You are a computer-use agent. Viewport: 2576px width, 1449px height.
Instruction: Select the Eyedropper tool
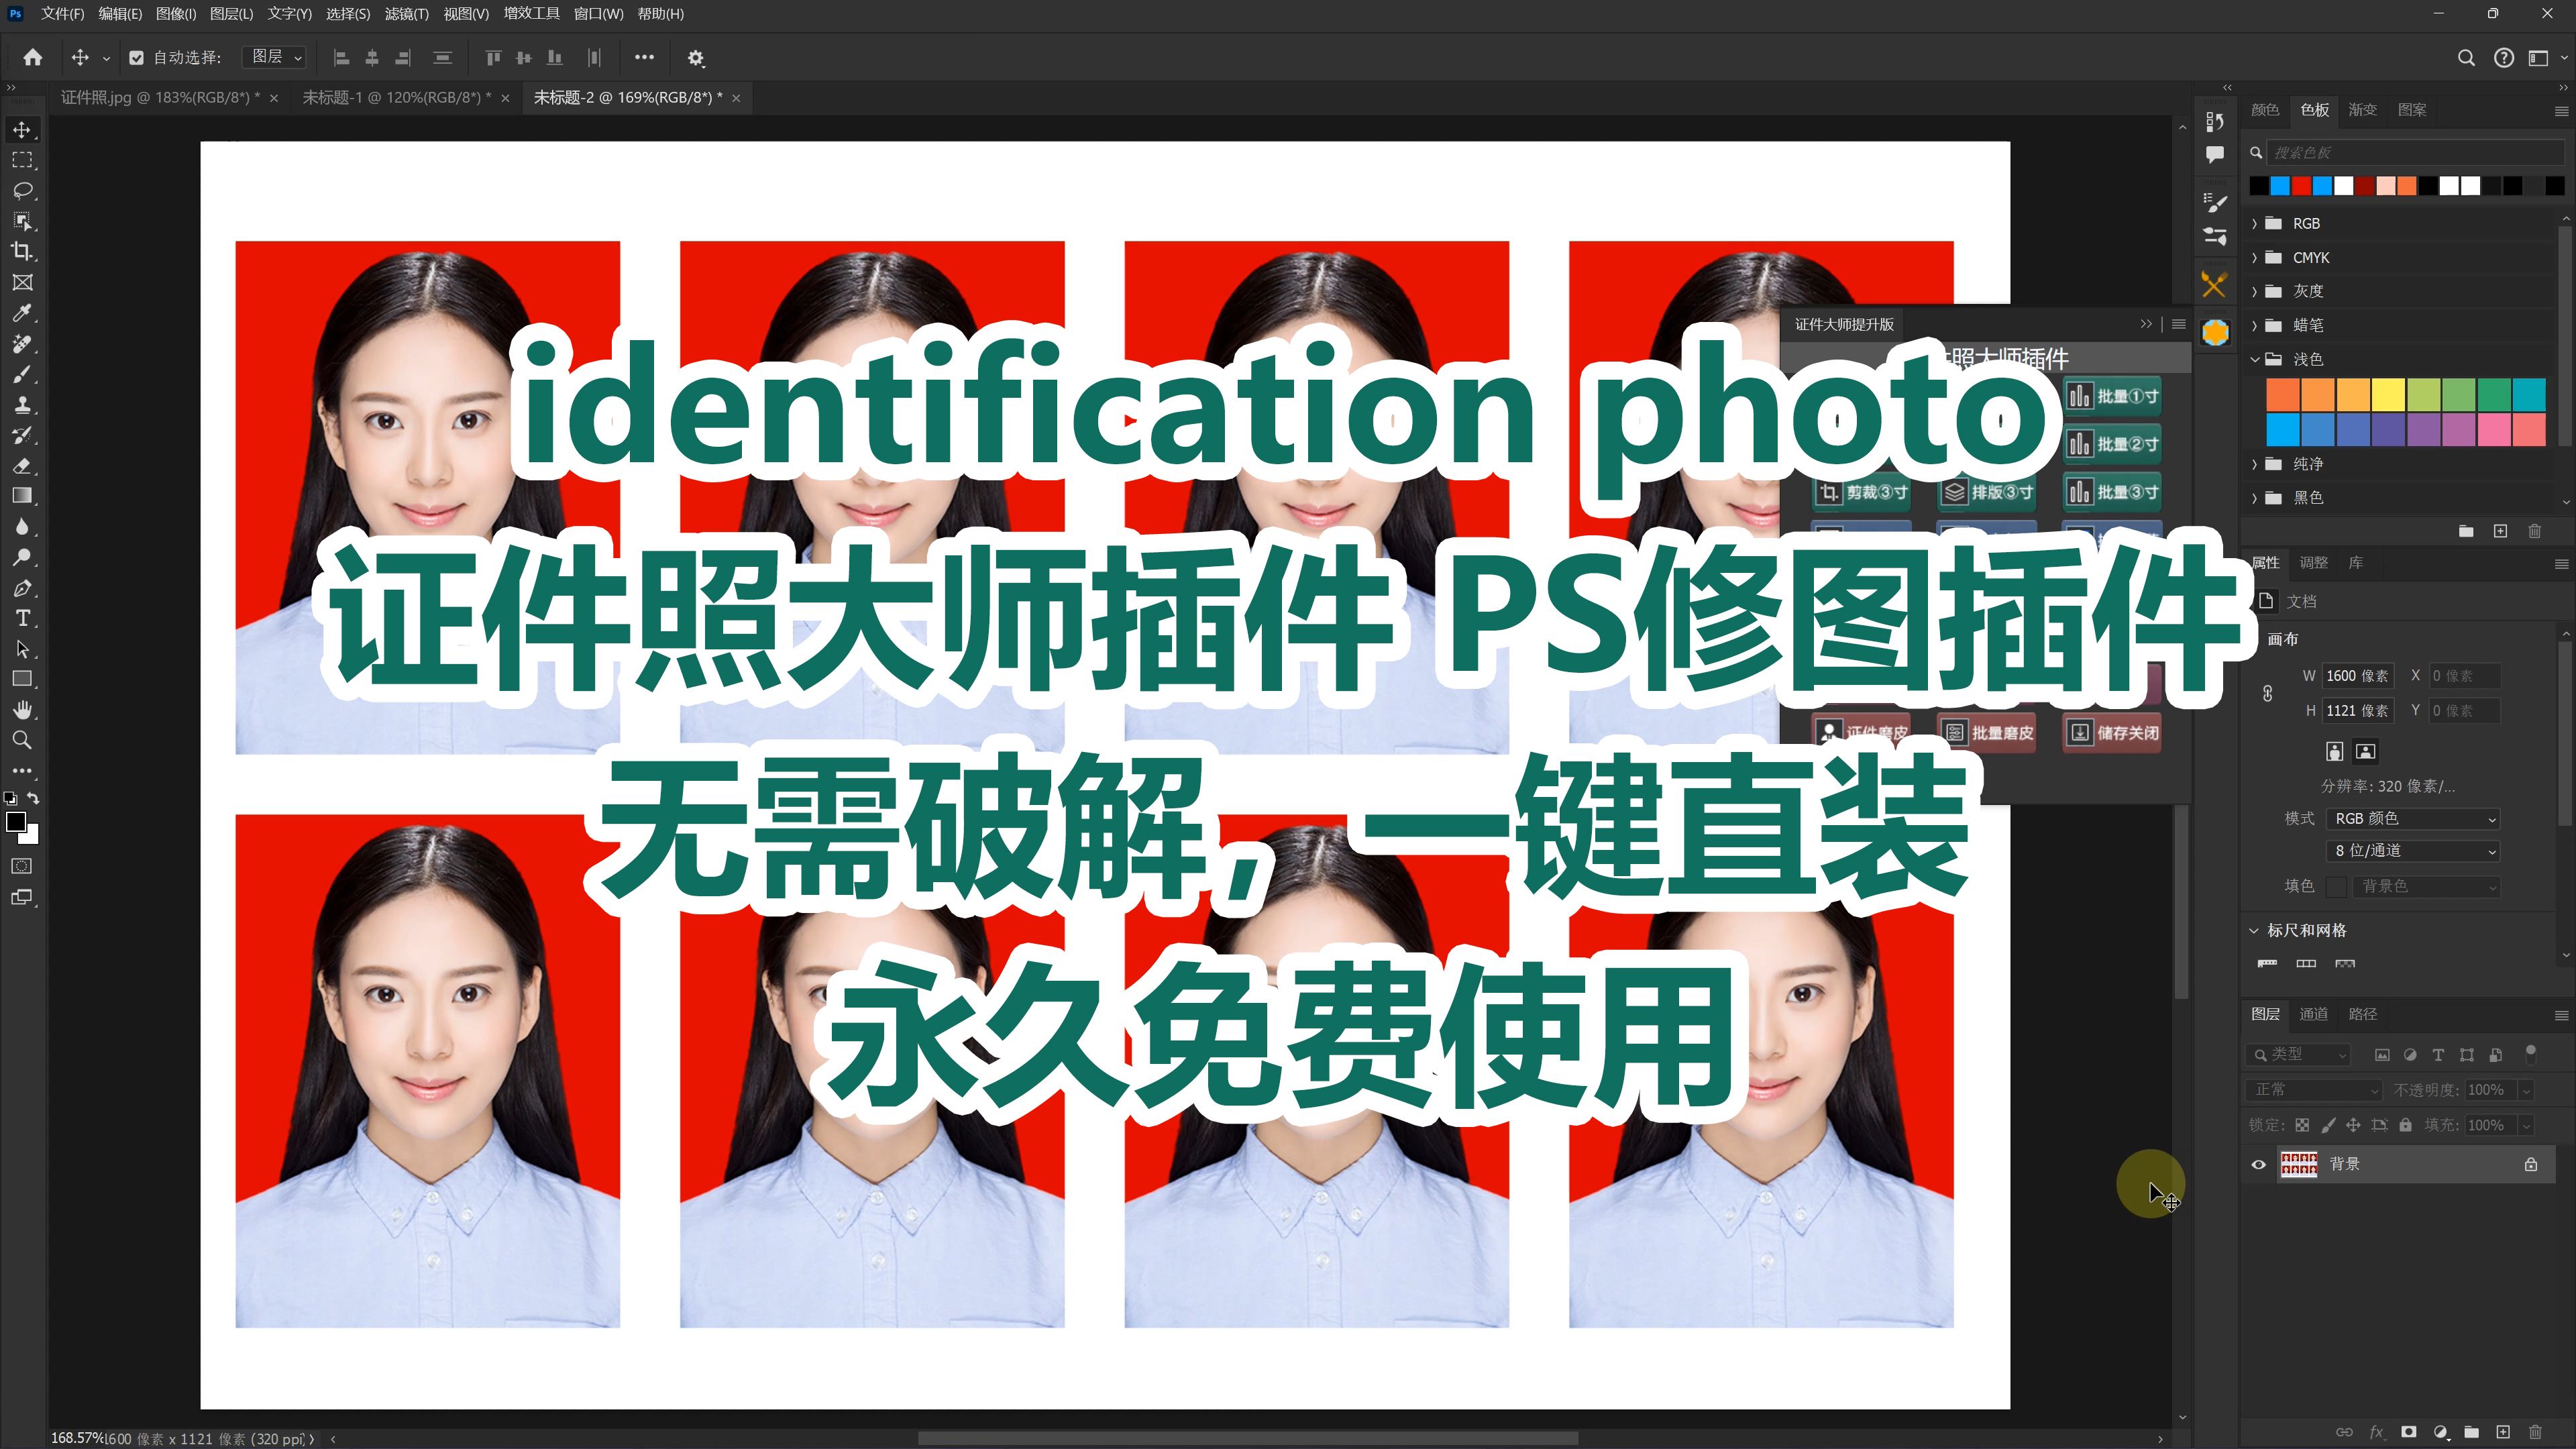tap(22, 313)
